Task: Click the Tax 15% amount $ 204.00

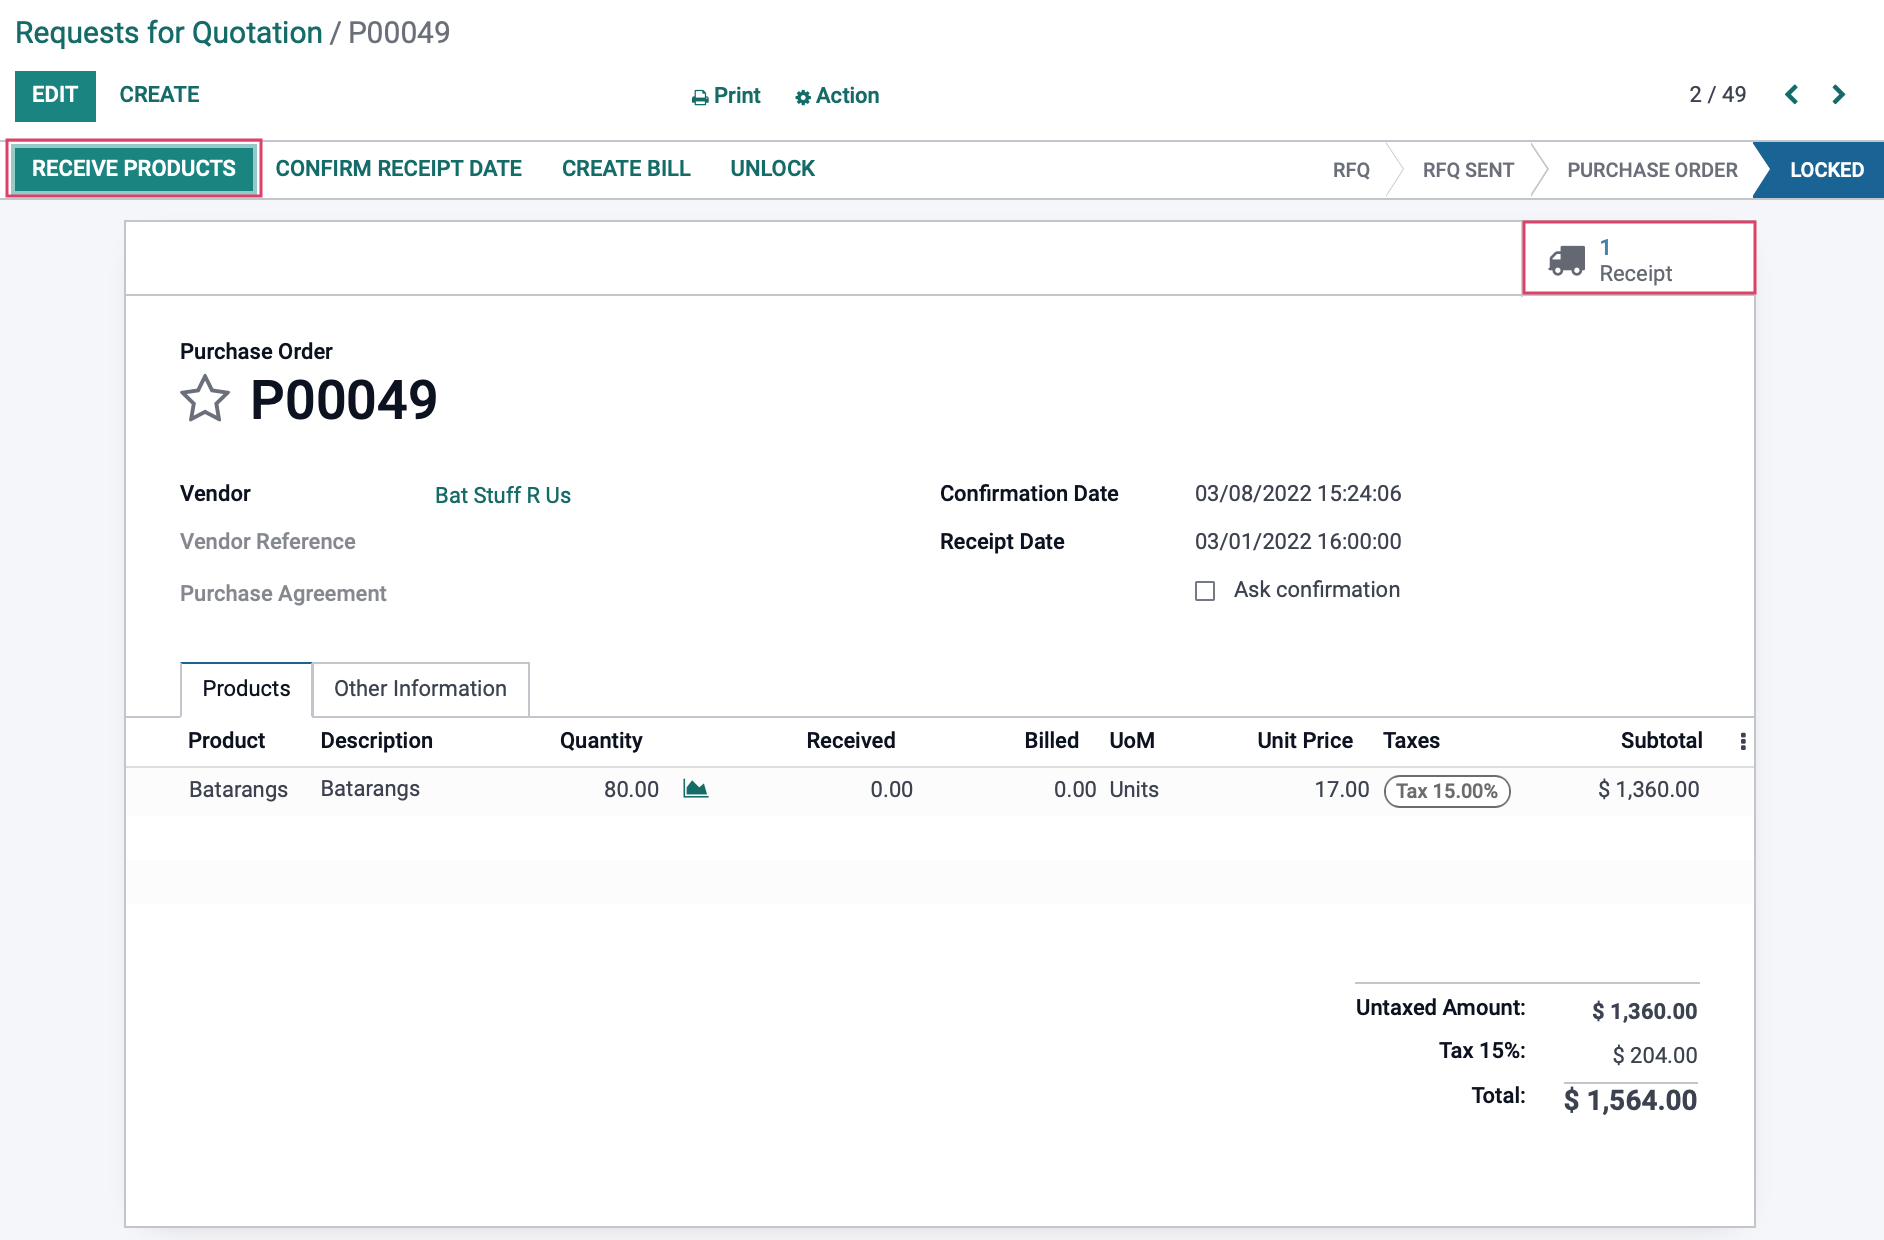Action: pyautogui.click(x=1655, y=1055)
